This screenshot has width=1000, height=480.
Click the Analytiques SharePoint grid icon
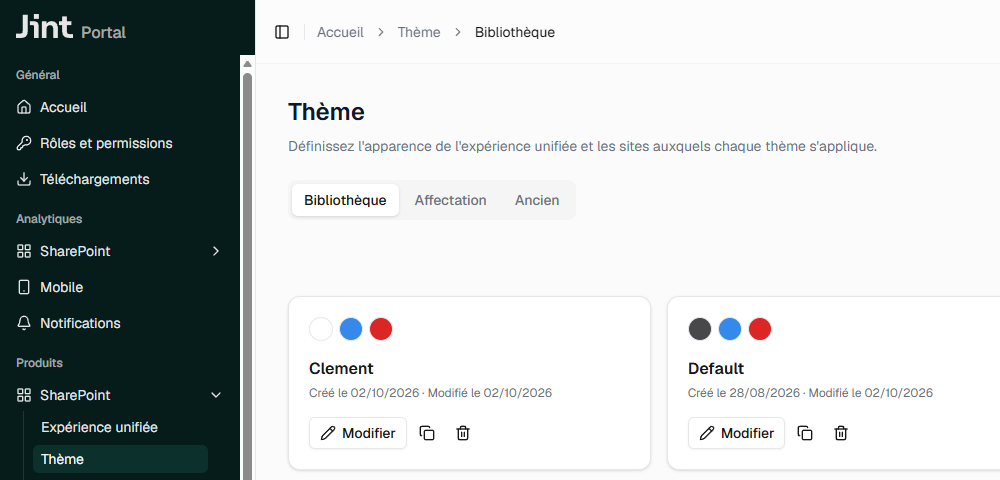[x=24, y=251]
